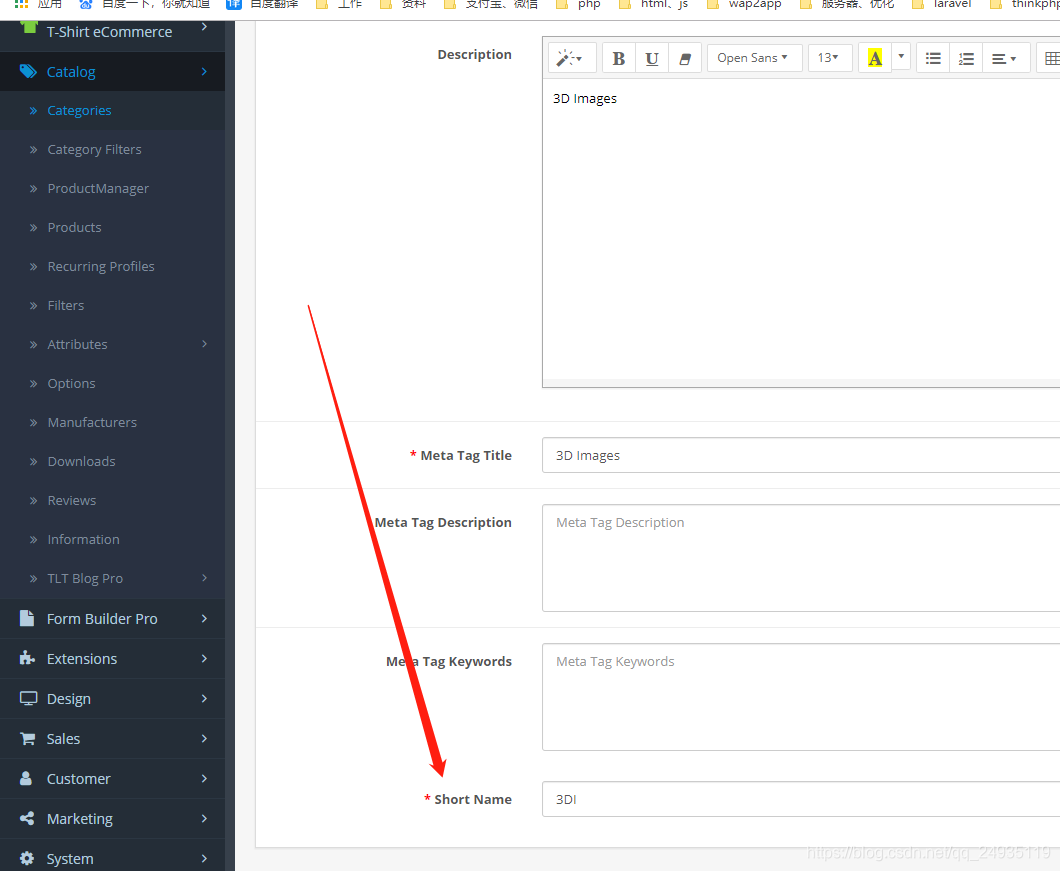The width and height of the screenshot is (1060, 871).
Task: Insert a numbered list
Action: click(966, 57)
